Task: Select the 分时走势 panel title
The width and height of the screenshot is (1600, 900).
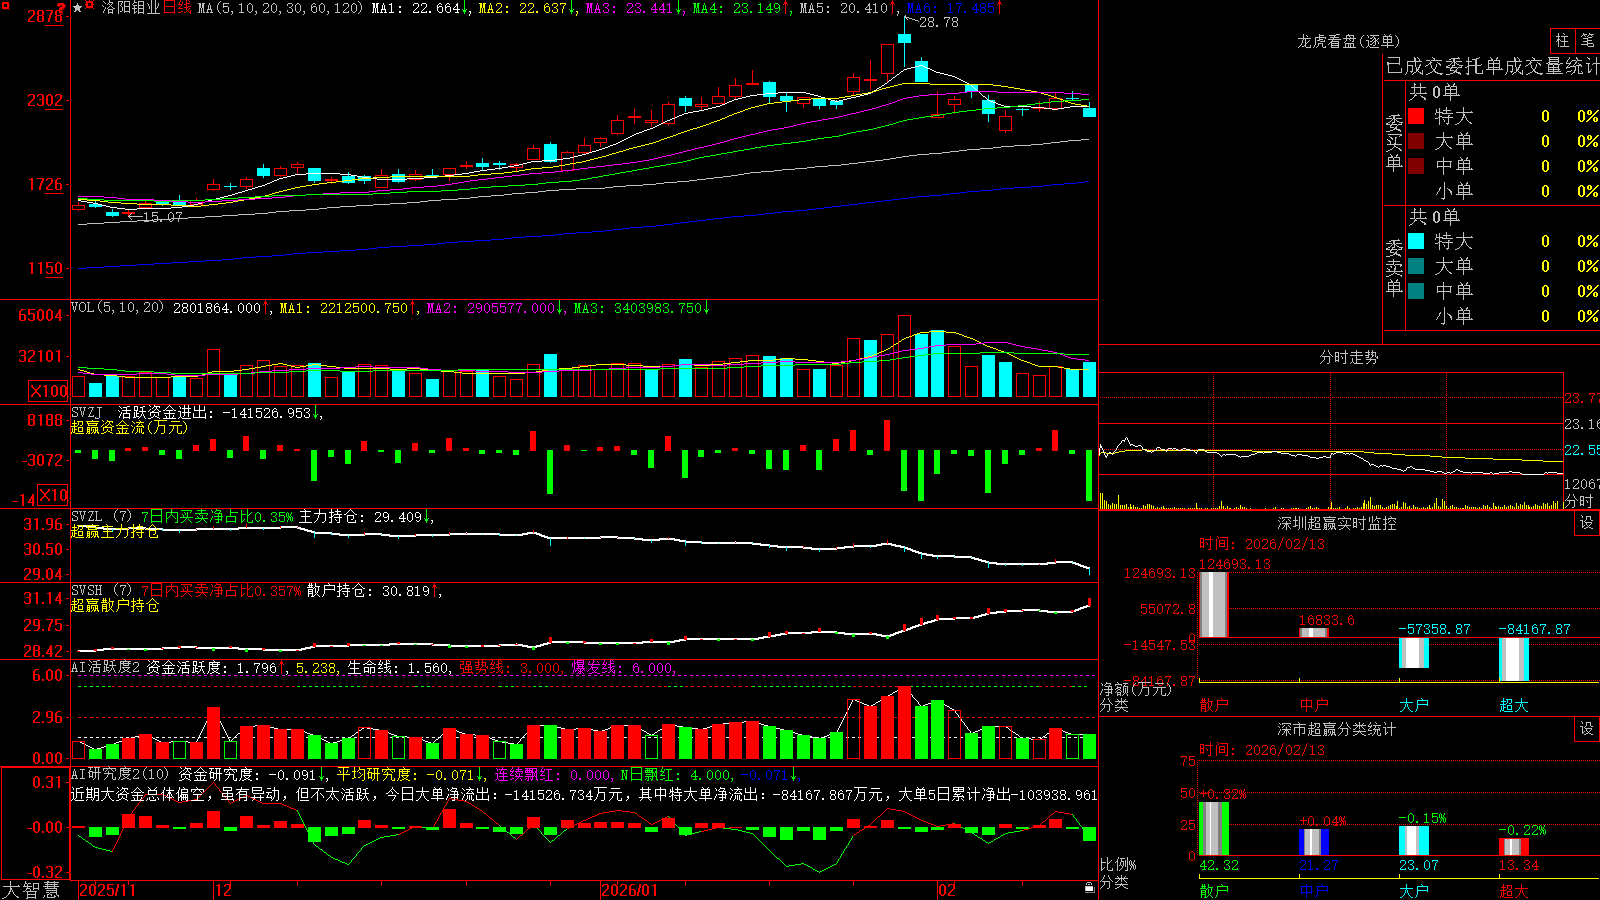Action: [1348, 357]
